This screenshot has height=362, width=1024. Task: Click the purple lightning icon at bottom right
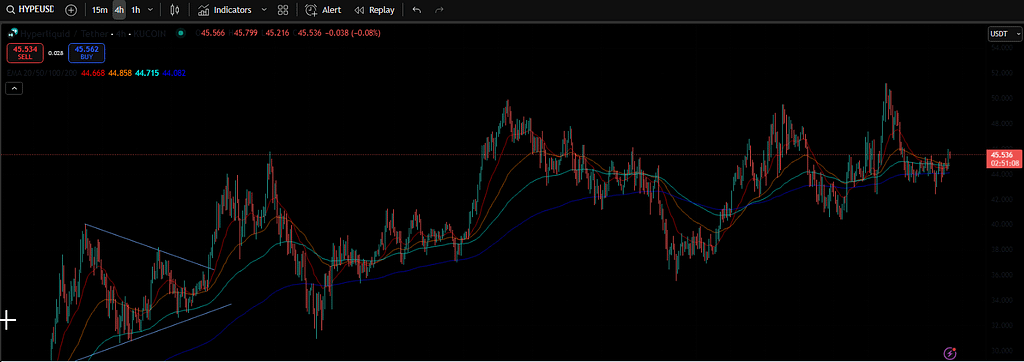[x=951, y=353]
